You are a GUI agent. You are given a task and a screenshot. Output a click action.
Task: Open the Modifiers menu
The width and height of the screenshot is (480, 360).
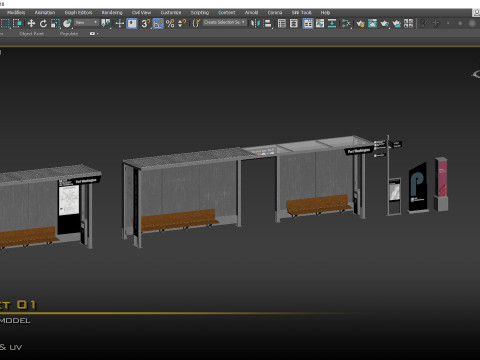coord(16,12)
